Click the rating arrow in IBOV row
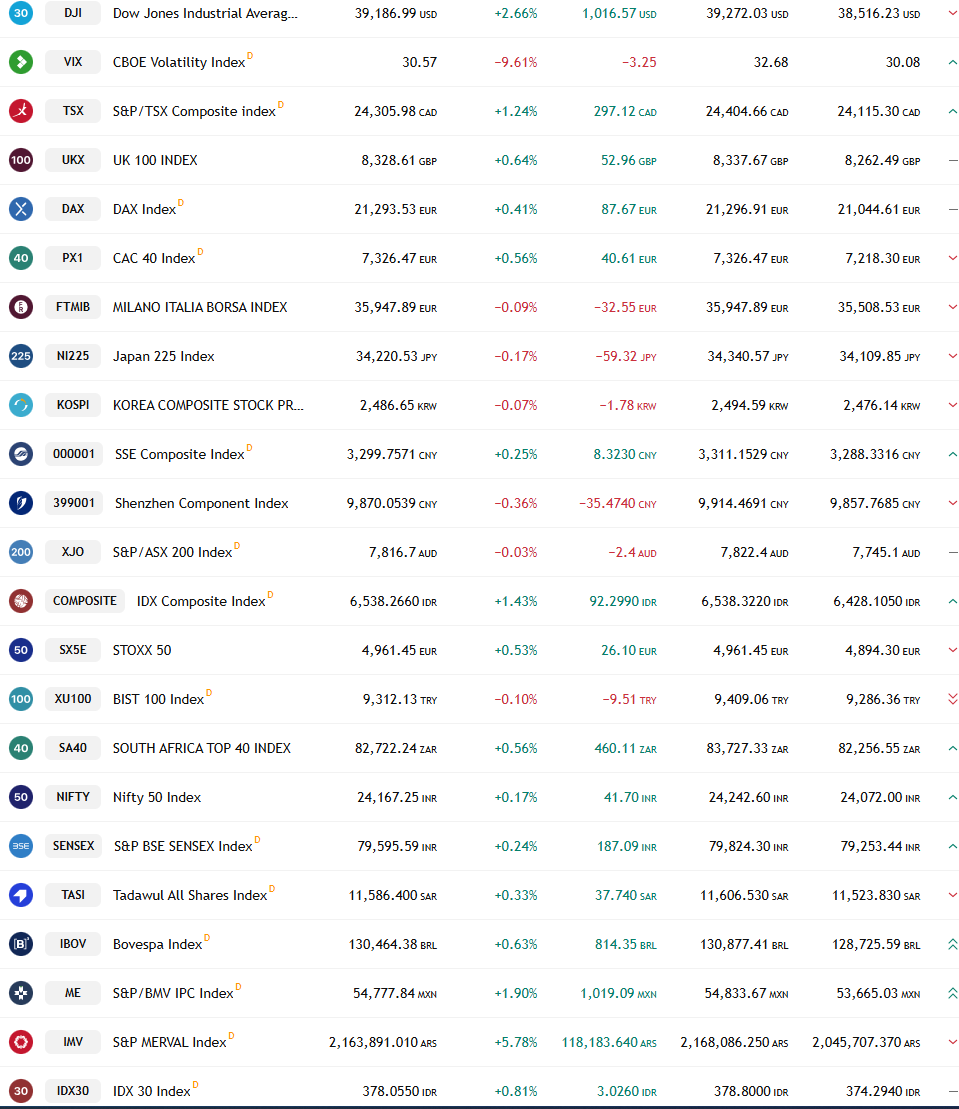 click(x=953, y=944)
